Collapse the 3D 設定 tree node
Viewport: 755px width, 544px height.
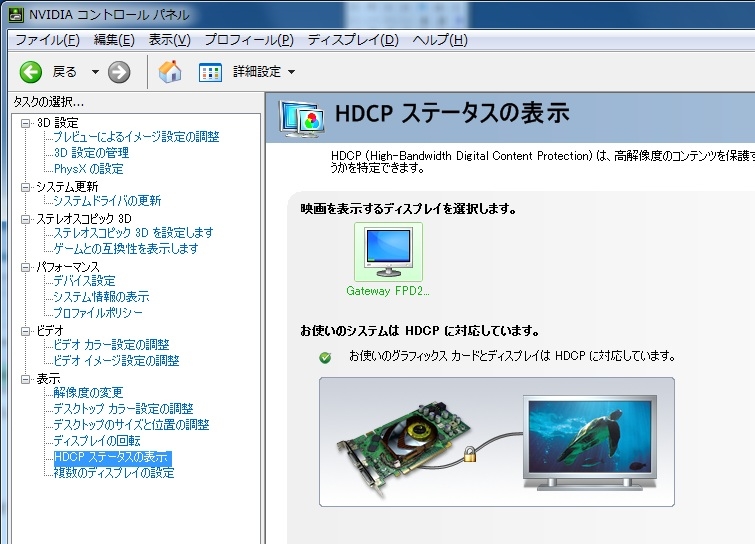tap(25, 123)
